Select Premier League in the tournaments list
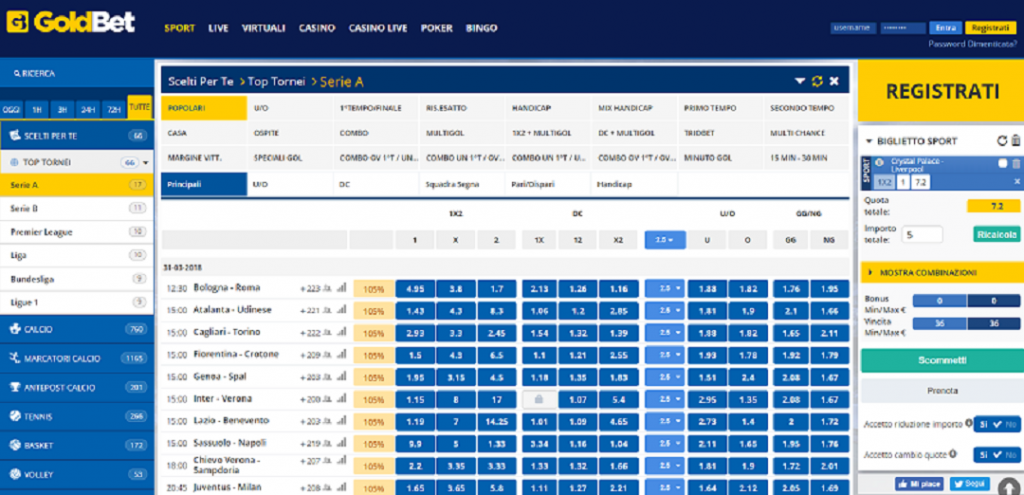Image resolution: width=1024 pixels, height=495 pixels. click(x=76, y=232)
